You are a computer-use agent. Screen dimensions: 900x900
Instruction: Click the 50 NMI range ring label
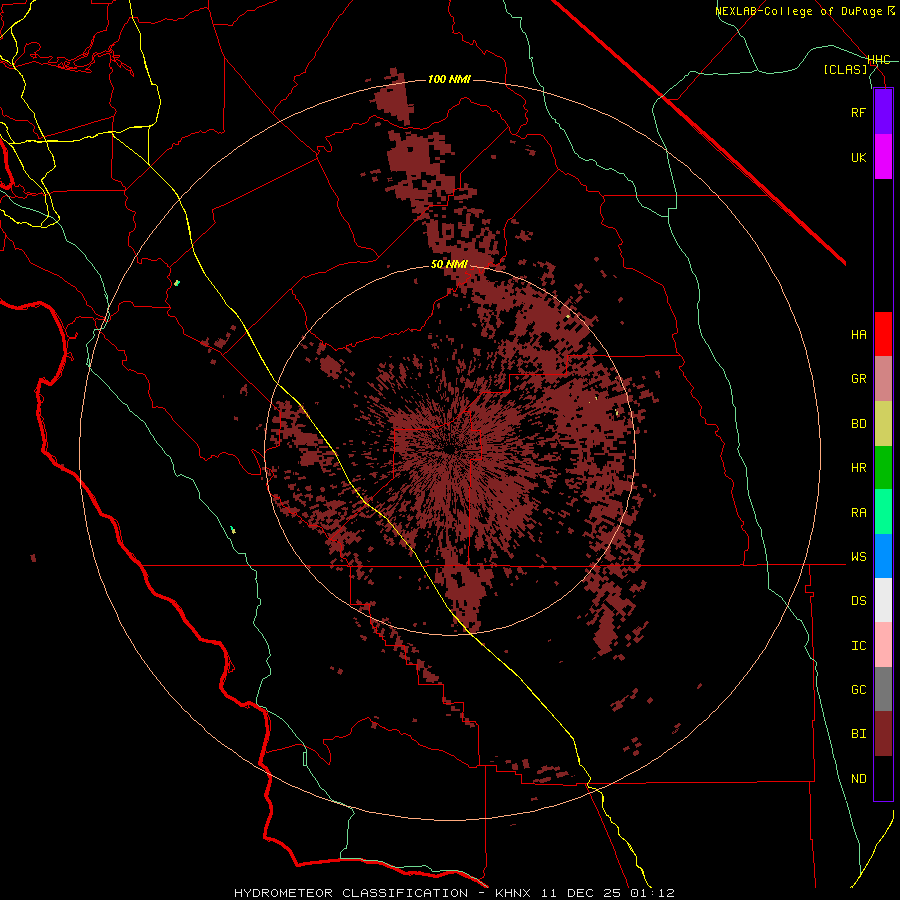(449, 264)
